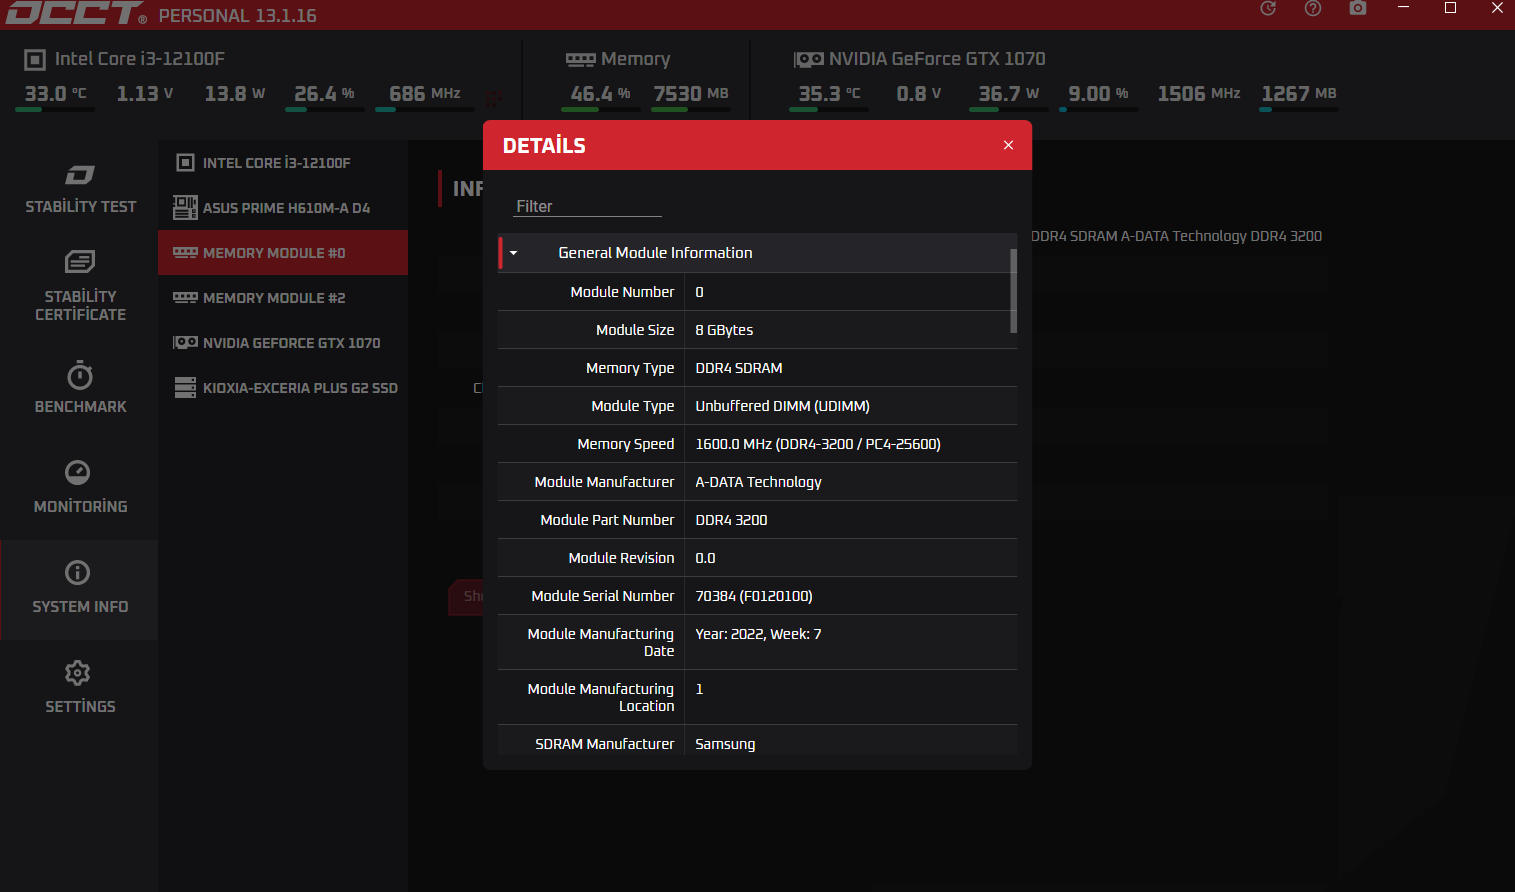
Task: Click the GPU memory 1267 MB reading
Action: point(1298,94)
